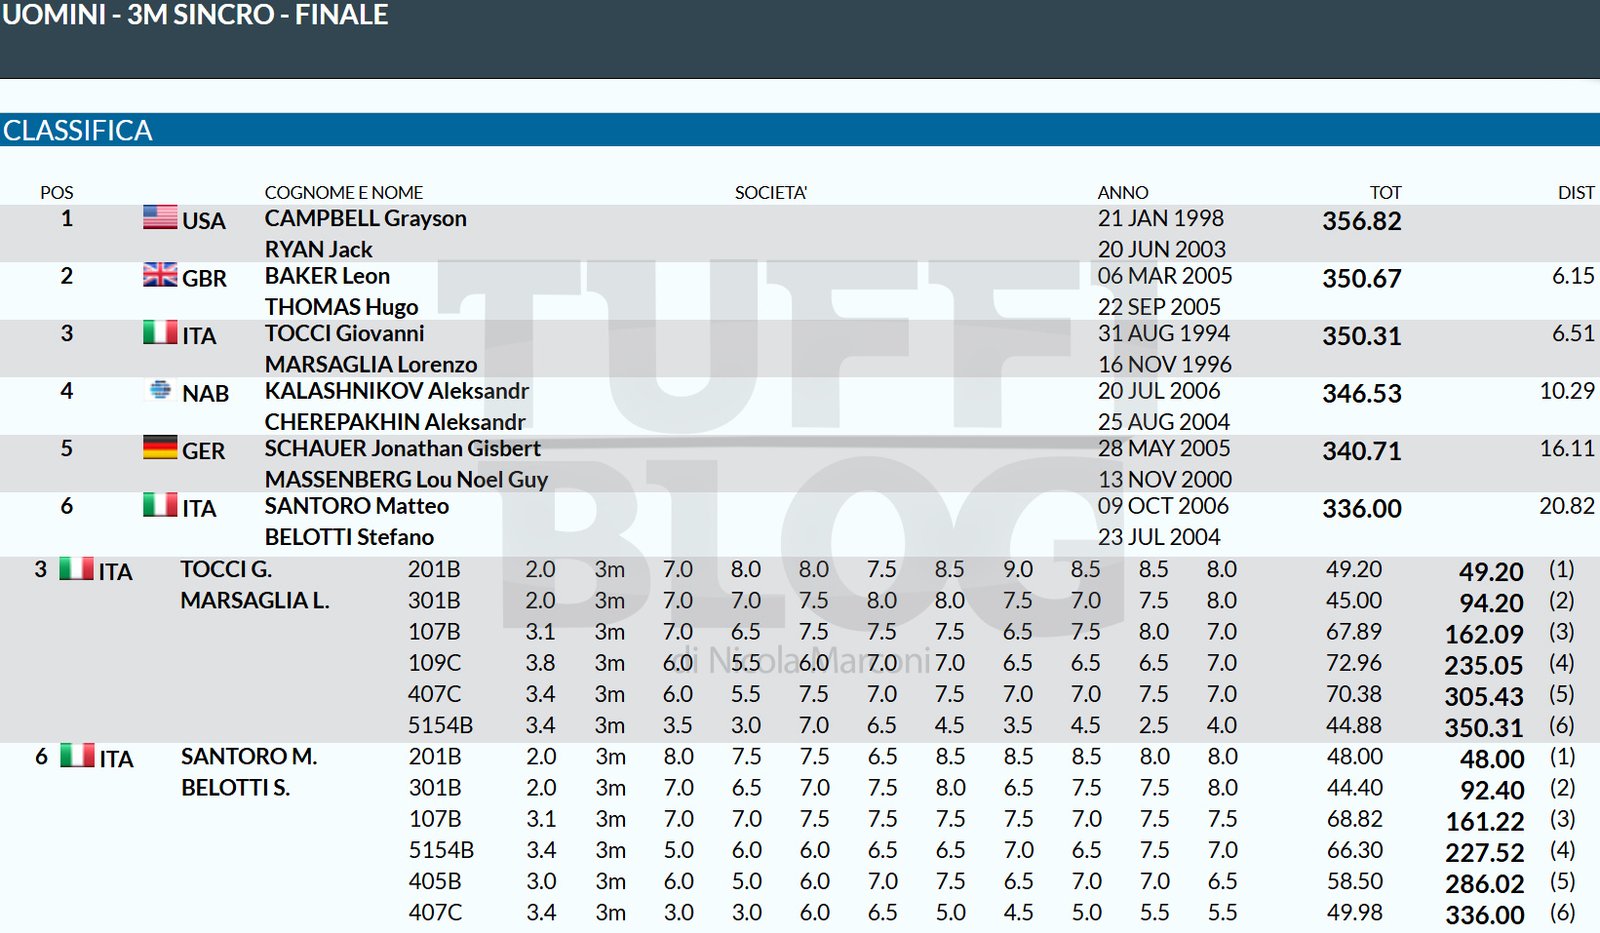Click dive code 109C
1600x933 pixels.
(x=434, y=662)
